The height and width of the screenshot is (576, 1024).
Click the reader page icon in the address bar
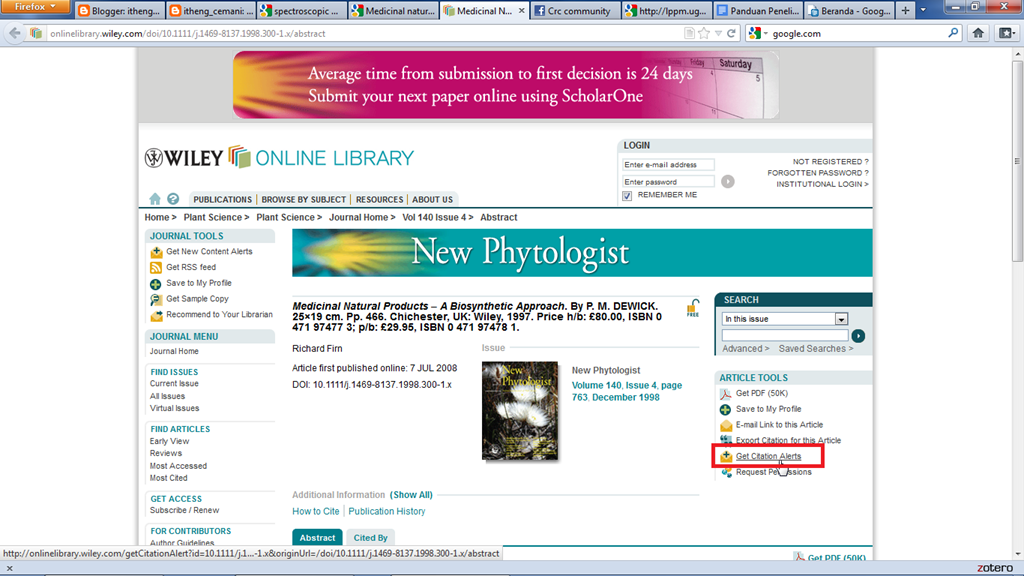coord(689,33)
